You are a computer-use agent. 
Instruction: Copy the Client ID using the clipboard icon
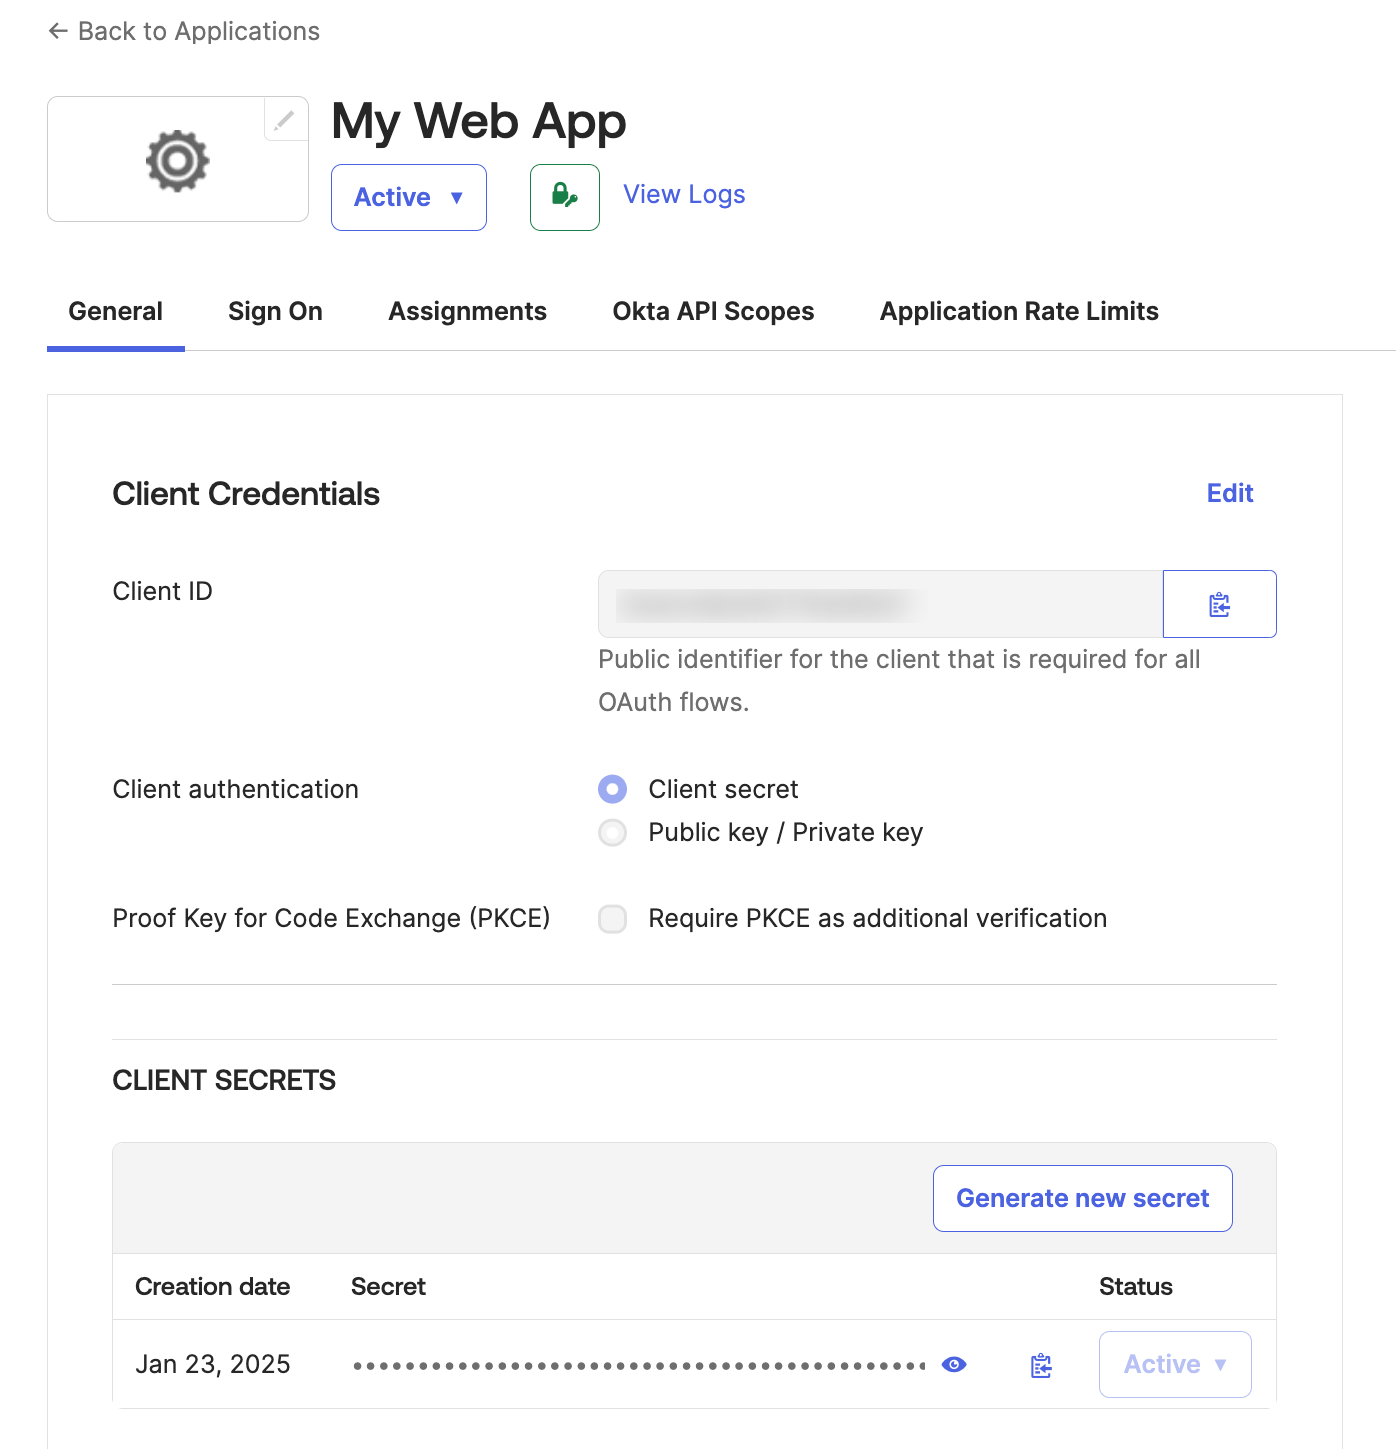(x=1219, y=604)
